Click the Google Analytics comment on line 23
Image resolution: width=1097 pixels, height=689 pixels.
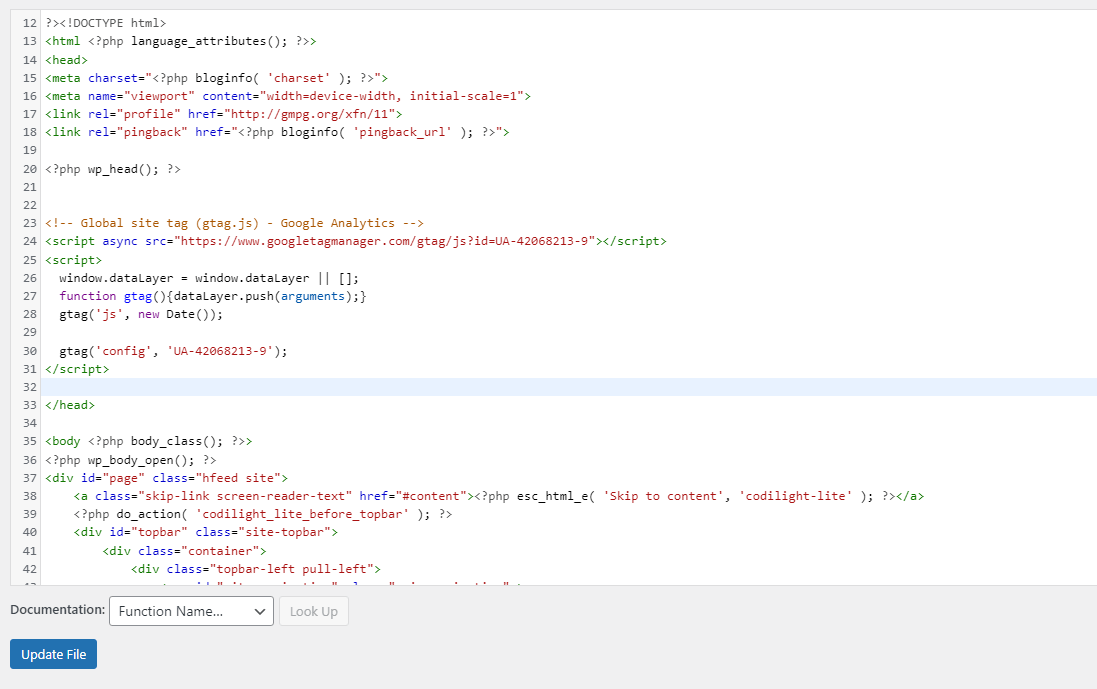coord(234,223)
